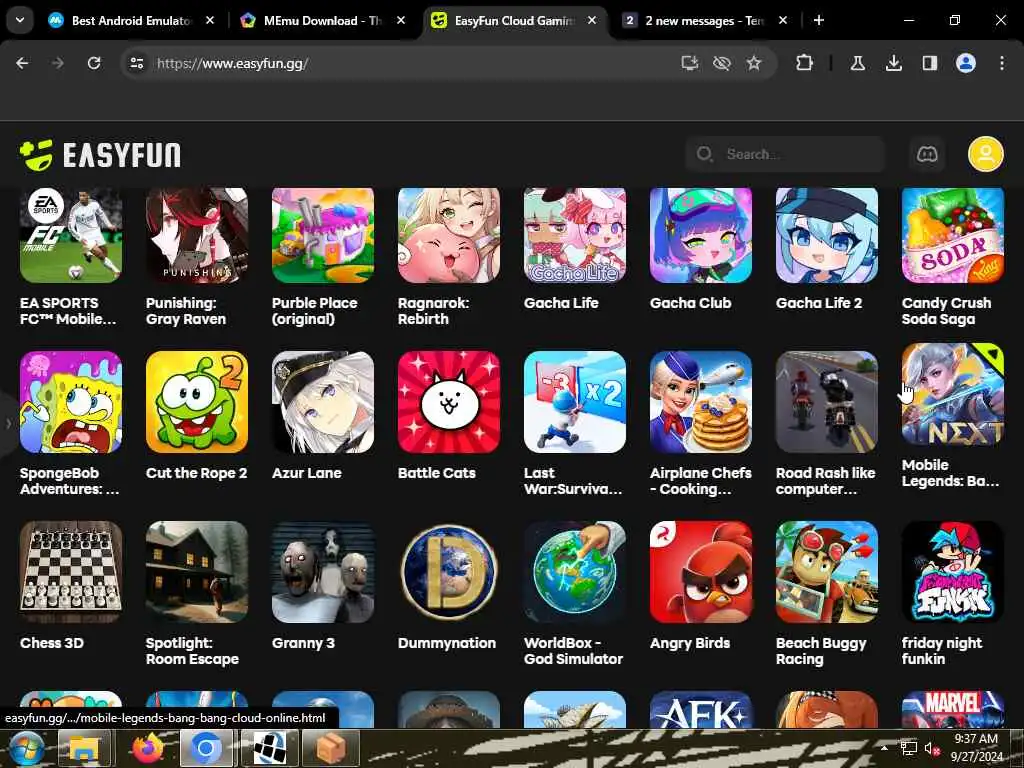Expand the tab search dropdown arrow
This screenshot has height=768, width=1024.
coord(20,20)
